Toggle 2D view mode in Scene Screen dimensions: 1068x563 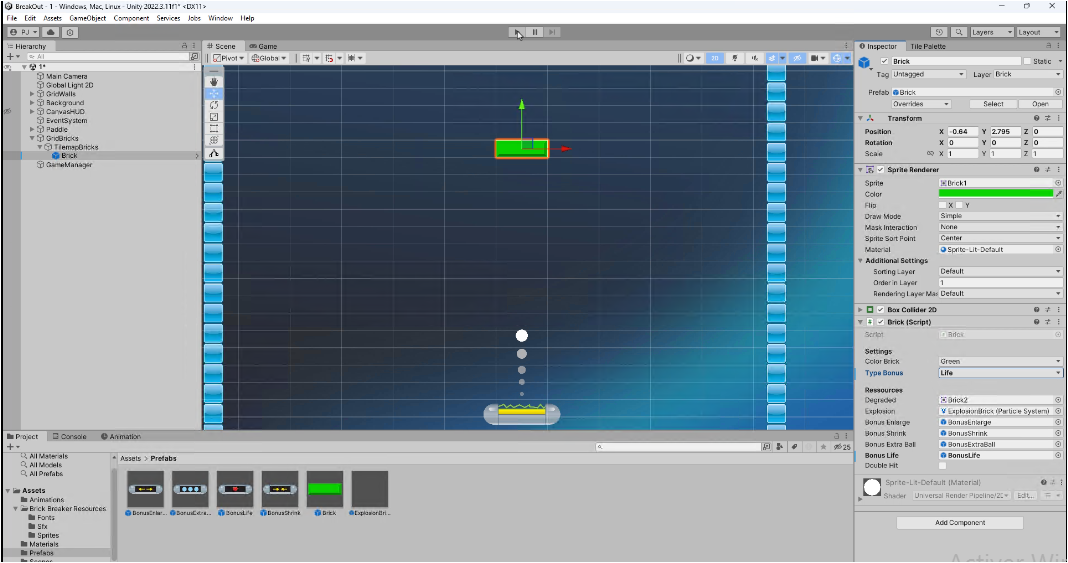(715, 59)
